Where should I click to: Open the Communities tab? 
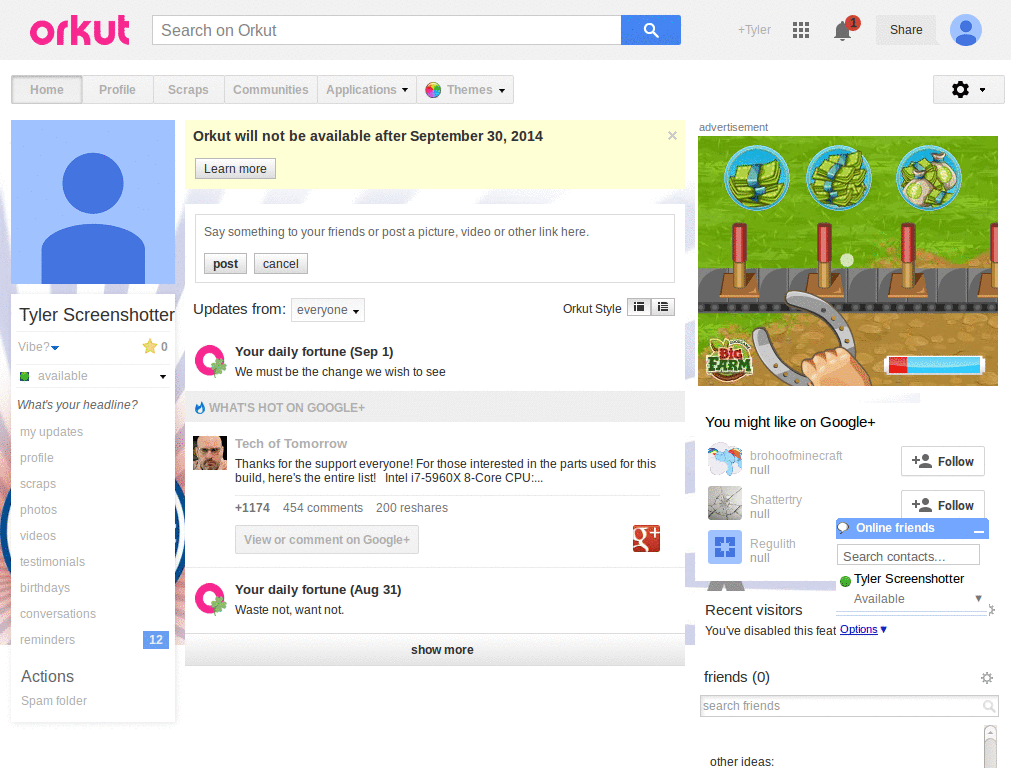point(270,89)
